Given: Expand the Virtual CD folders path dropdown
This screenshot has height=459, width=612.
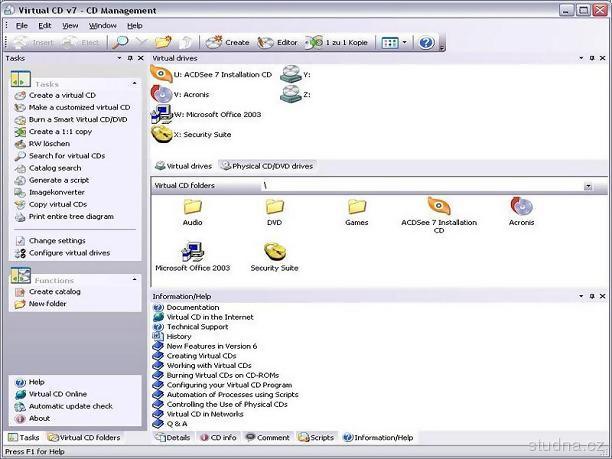Looking at the screenshot, I should click(x=588, y=186).
